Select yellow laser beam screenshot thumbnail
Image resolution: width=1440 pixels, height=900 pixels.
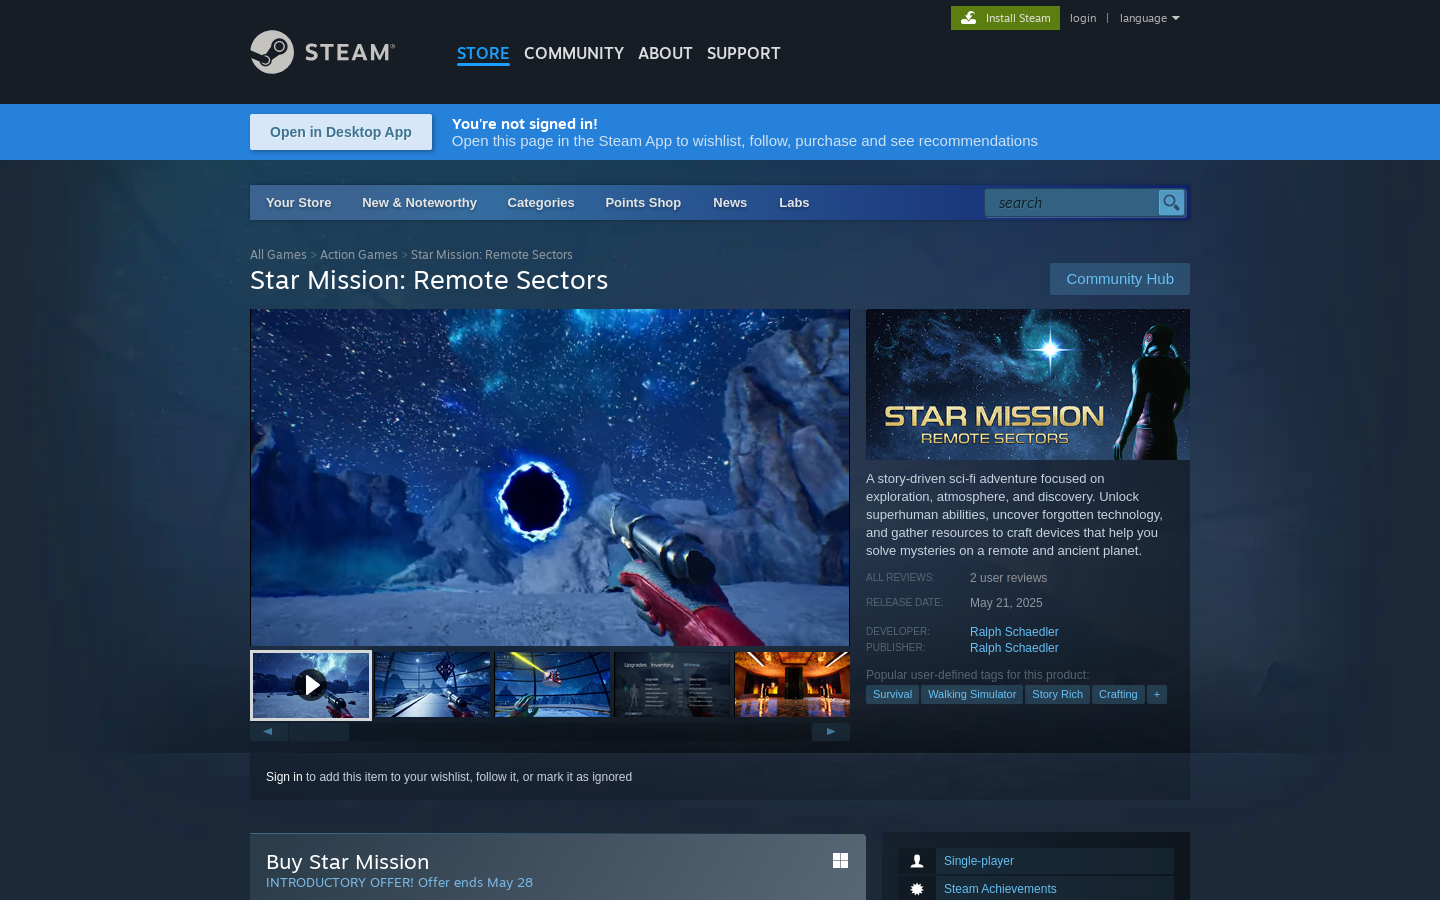pos(552,685)
